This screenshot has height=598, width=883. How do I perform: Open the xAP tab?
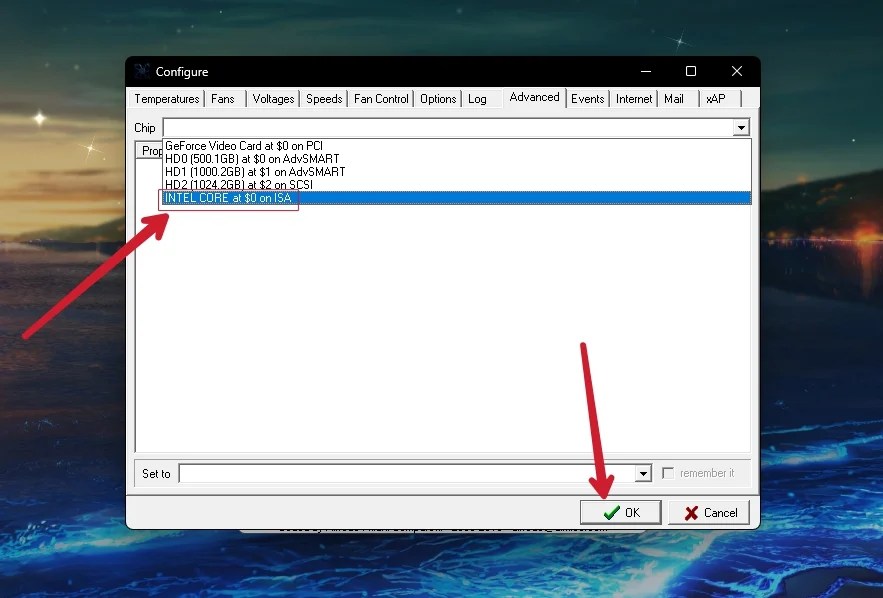pos(716,98)
